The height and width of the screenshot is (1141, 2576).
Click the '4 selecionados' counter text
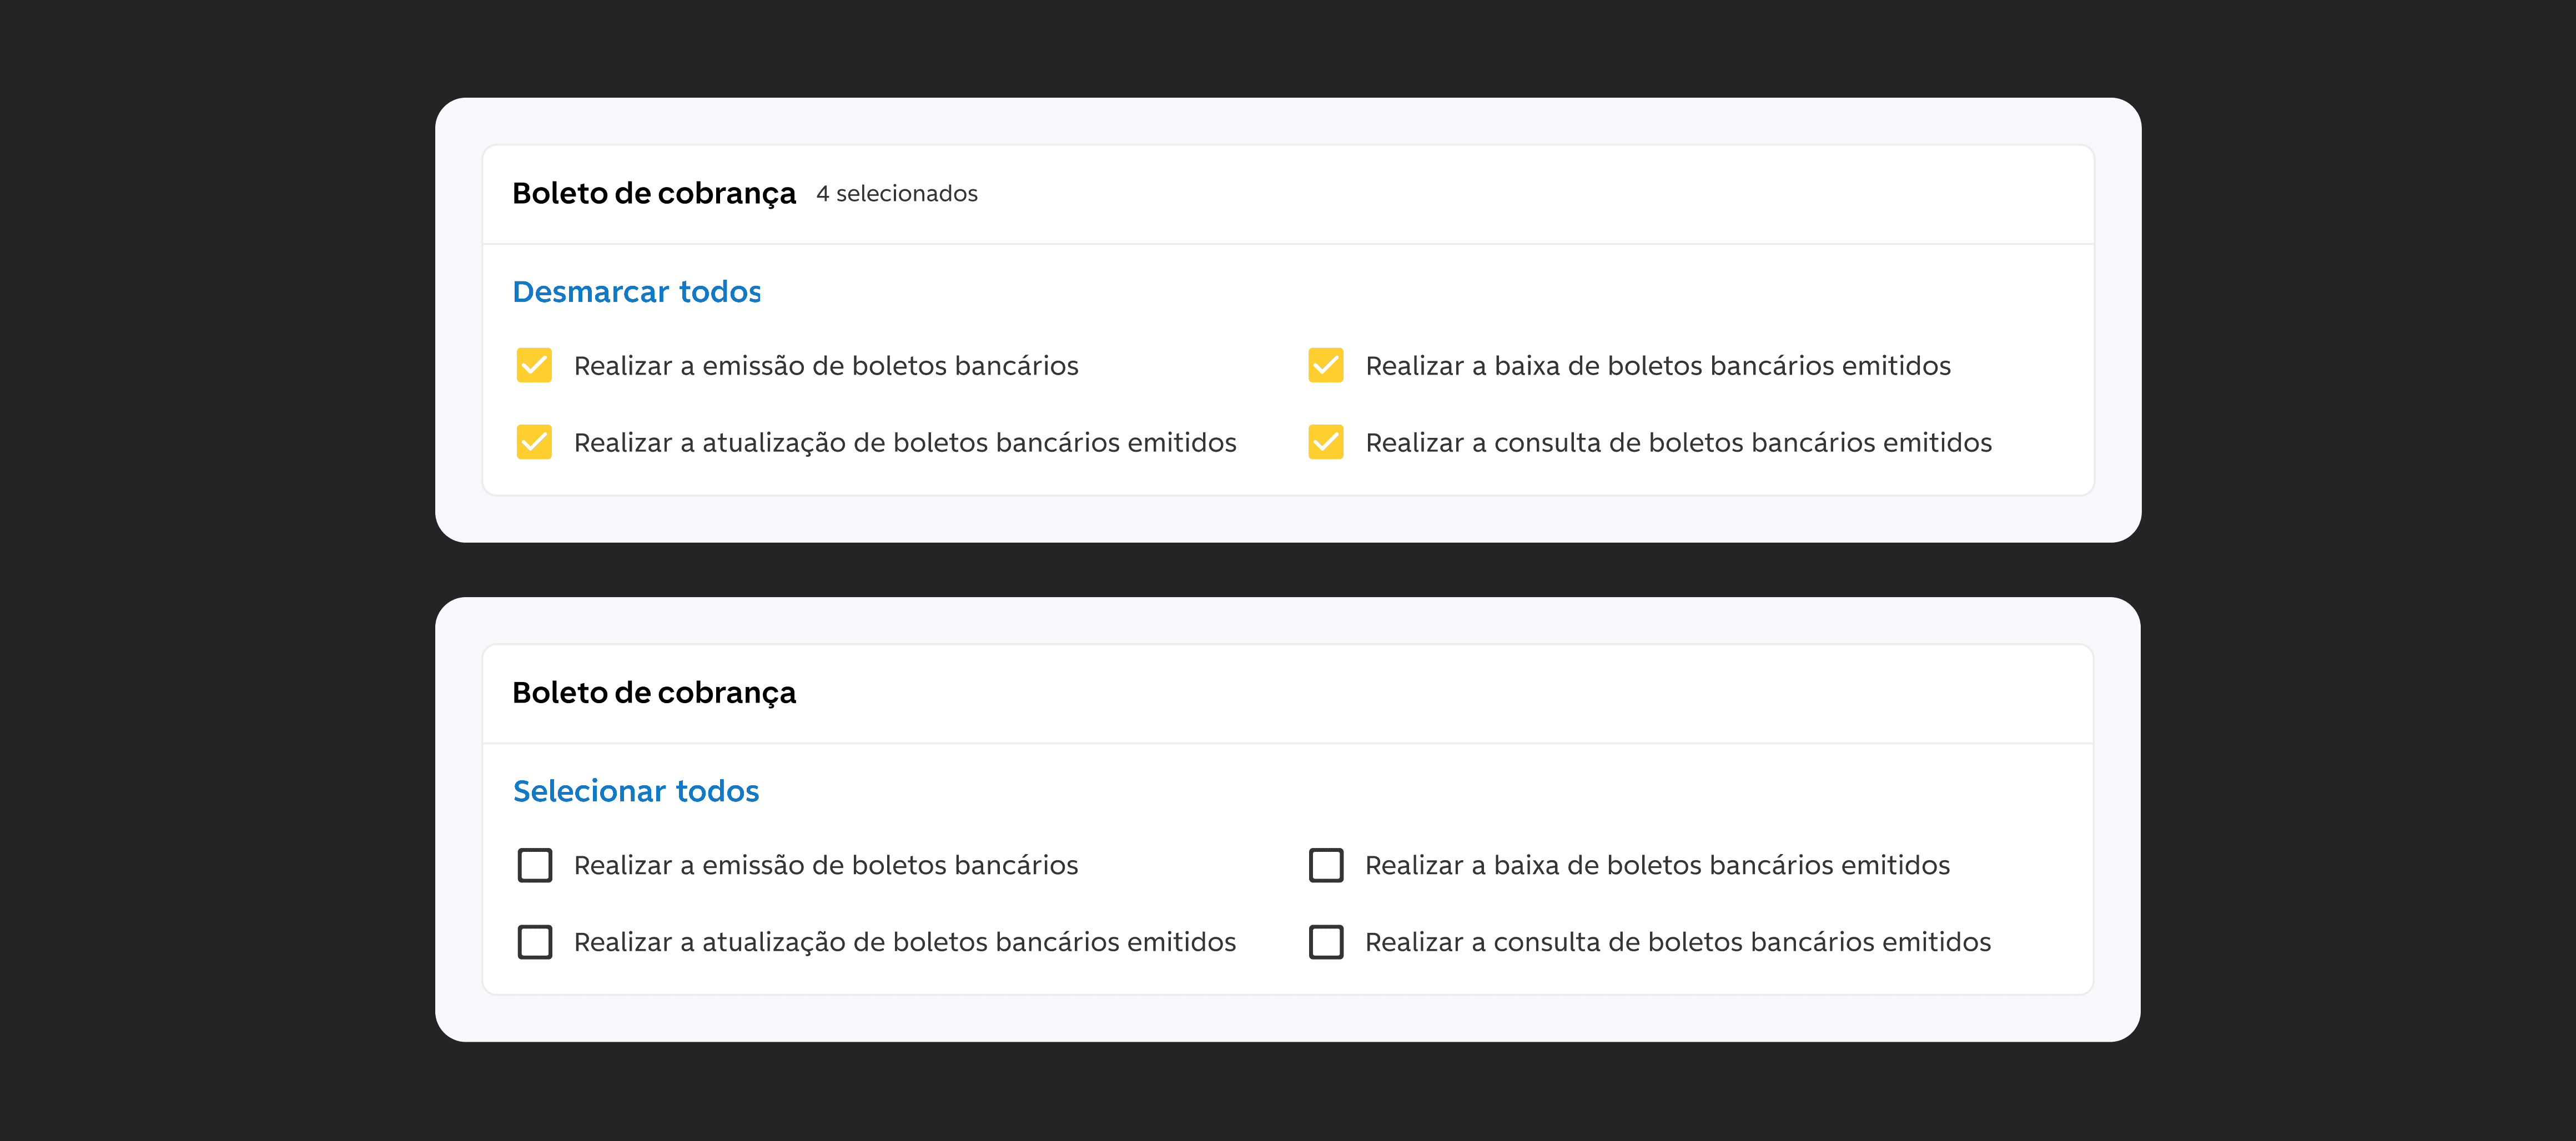(896, 194)
